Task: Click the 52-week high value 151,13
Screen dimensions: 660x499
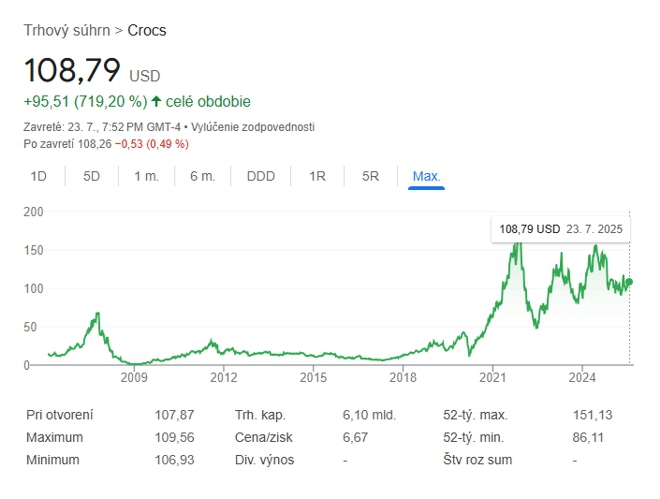Action: click(x=592, y=415)
